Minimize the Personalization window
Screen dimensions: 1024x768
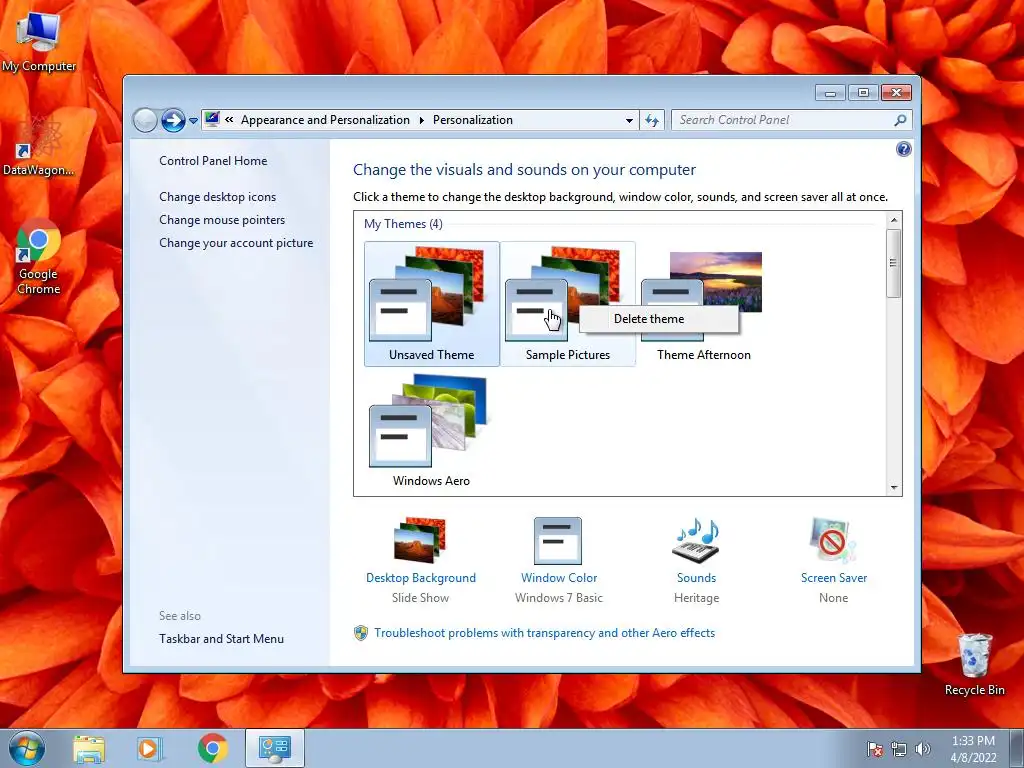pos(830,93)
